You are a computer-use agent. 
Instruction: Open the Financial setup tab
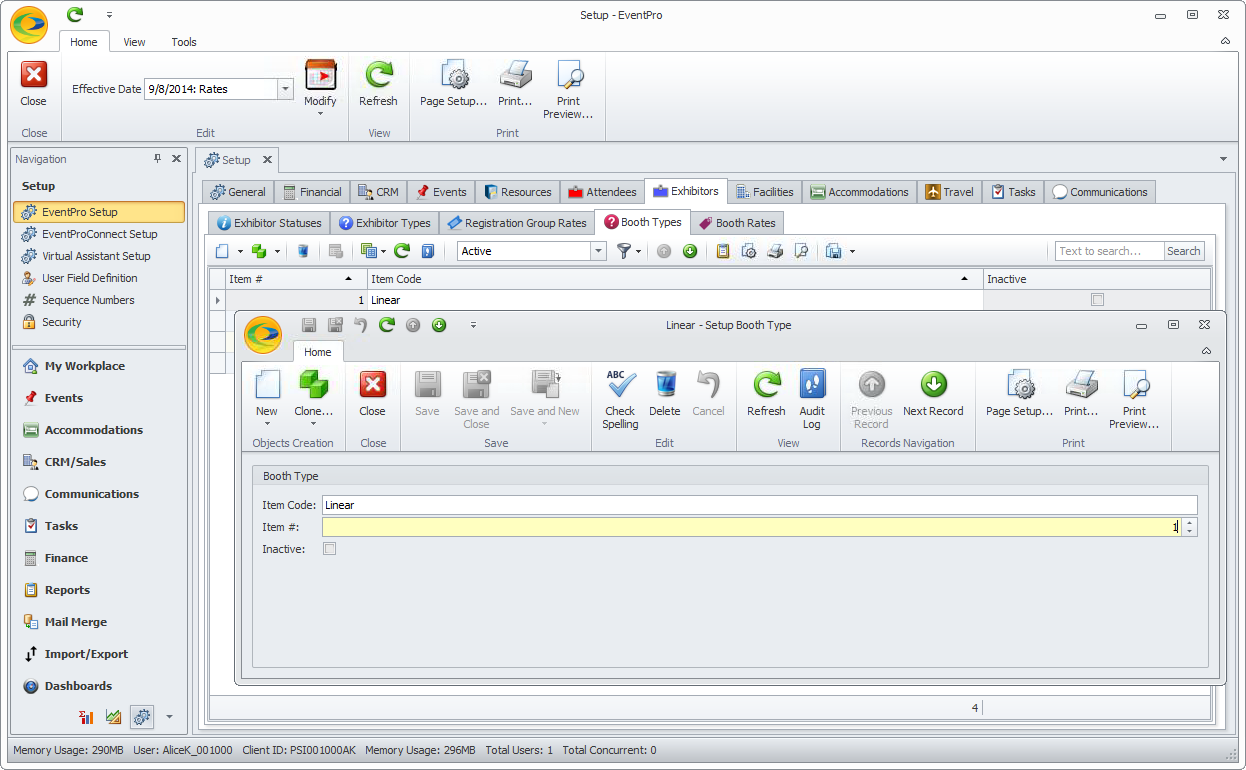pos(311,192)
